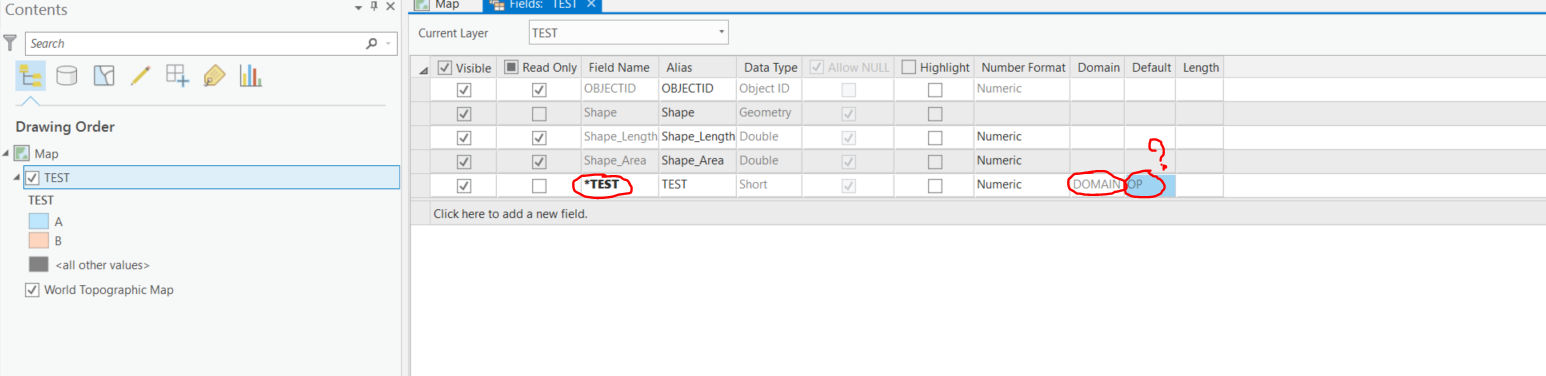The width and height of the screenshot is (1546, 376).
Task: Close the Fields: TEST tab
Action: pyautogui.click(x=591, y=4)
